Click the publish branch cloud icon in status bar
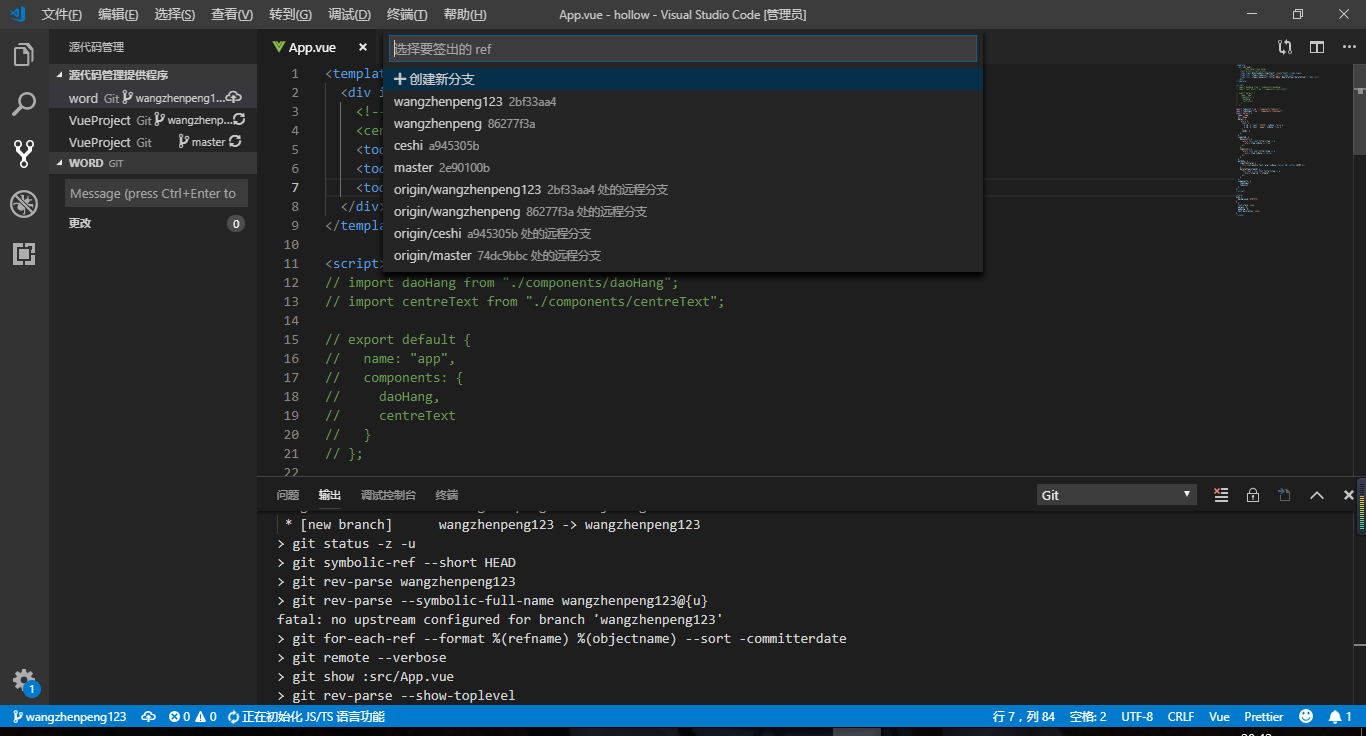The image size is (1366, 736). [148, 716]
